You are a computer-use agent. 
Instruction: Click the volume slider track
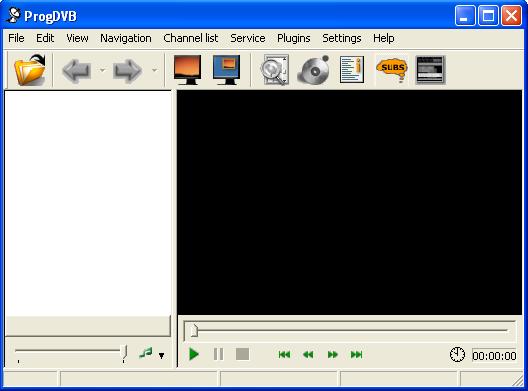tap(71, 351)
